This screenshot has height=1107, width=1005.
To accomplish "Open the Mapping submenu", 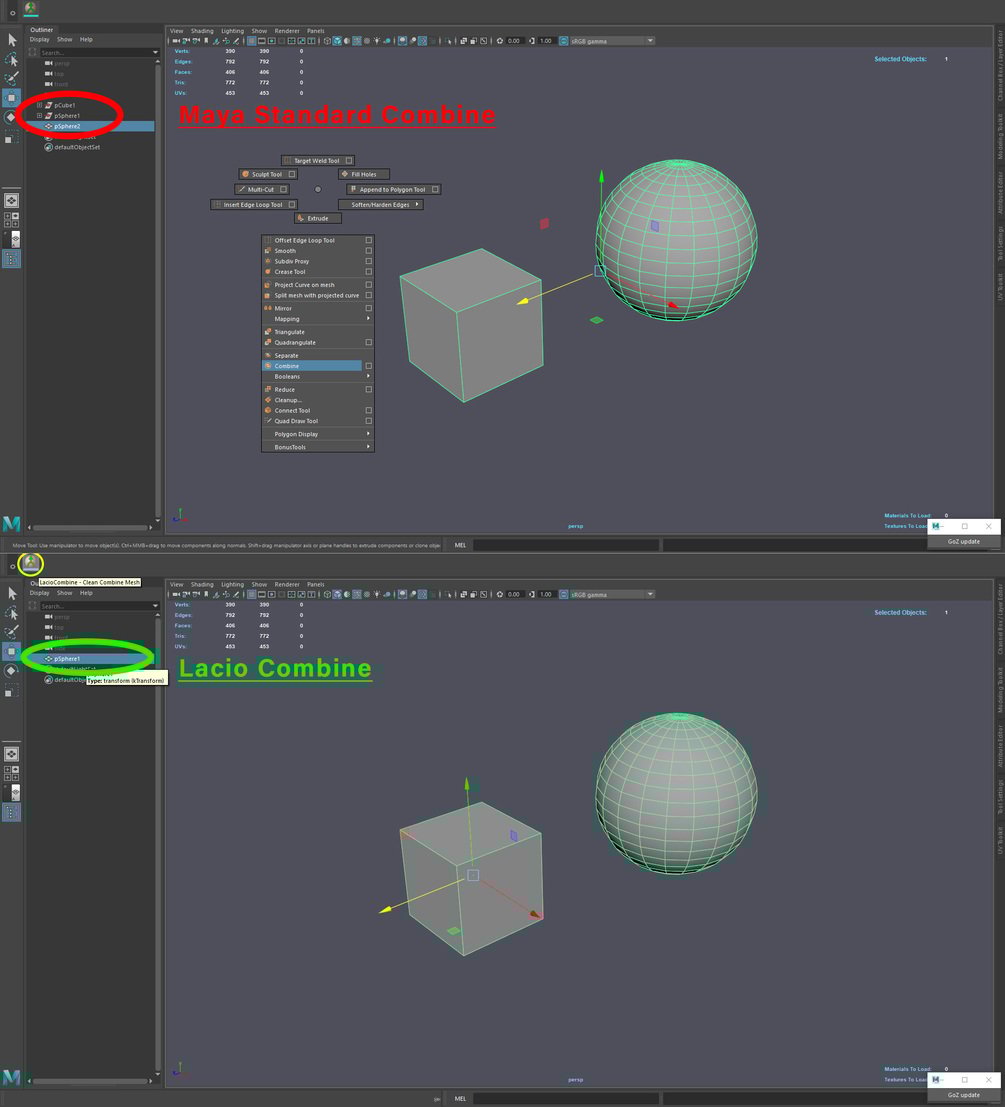I will click(318, 318).
